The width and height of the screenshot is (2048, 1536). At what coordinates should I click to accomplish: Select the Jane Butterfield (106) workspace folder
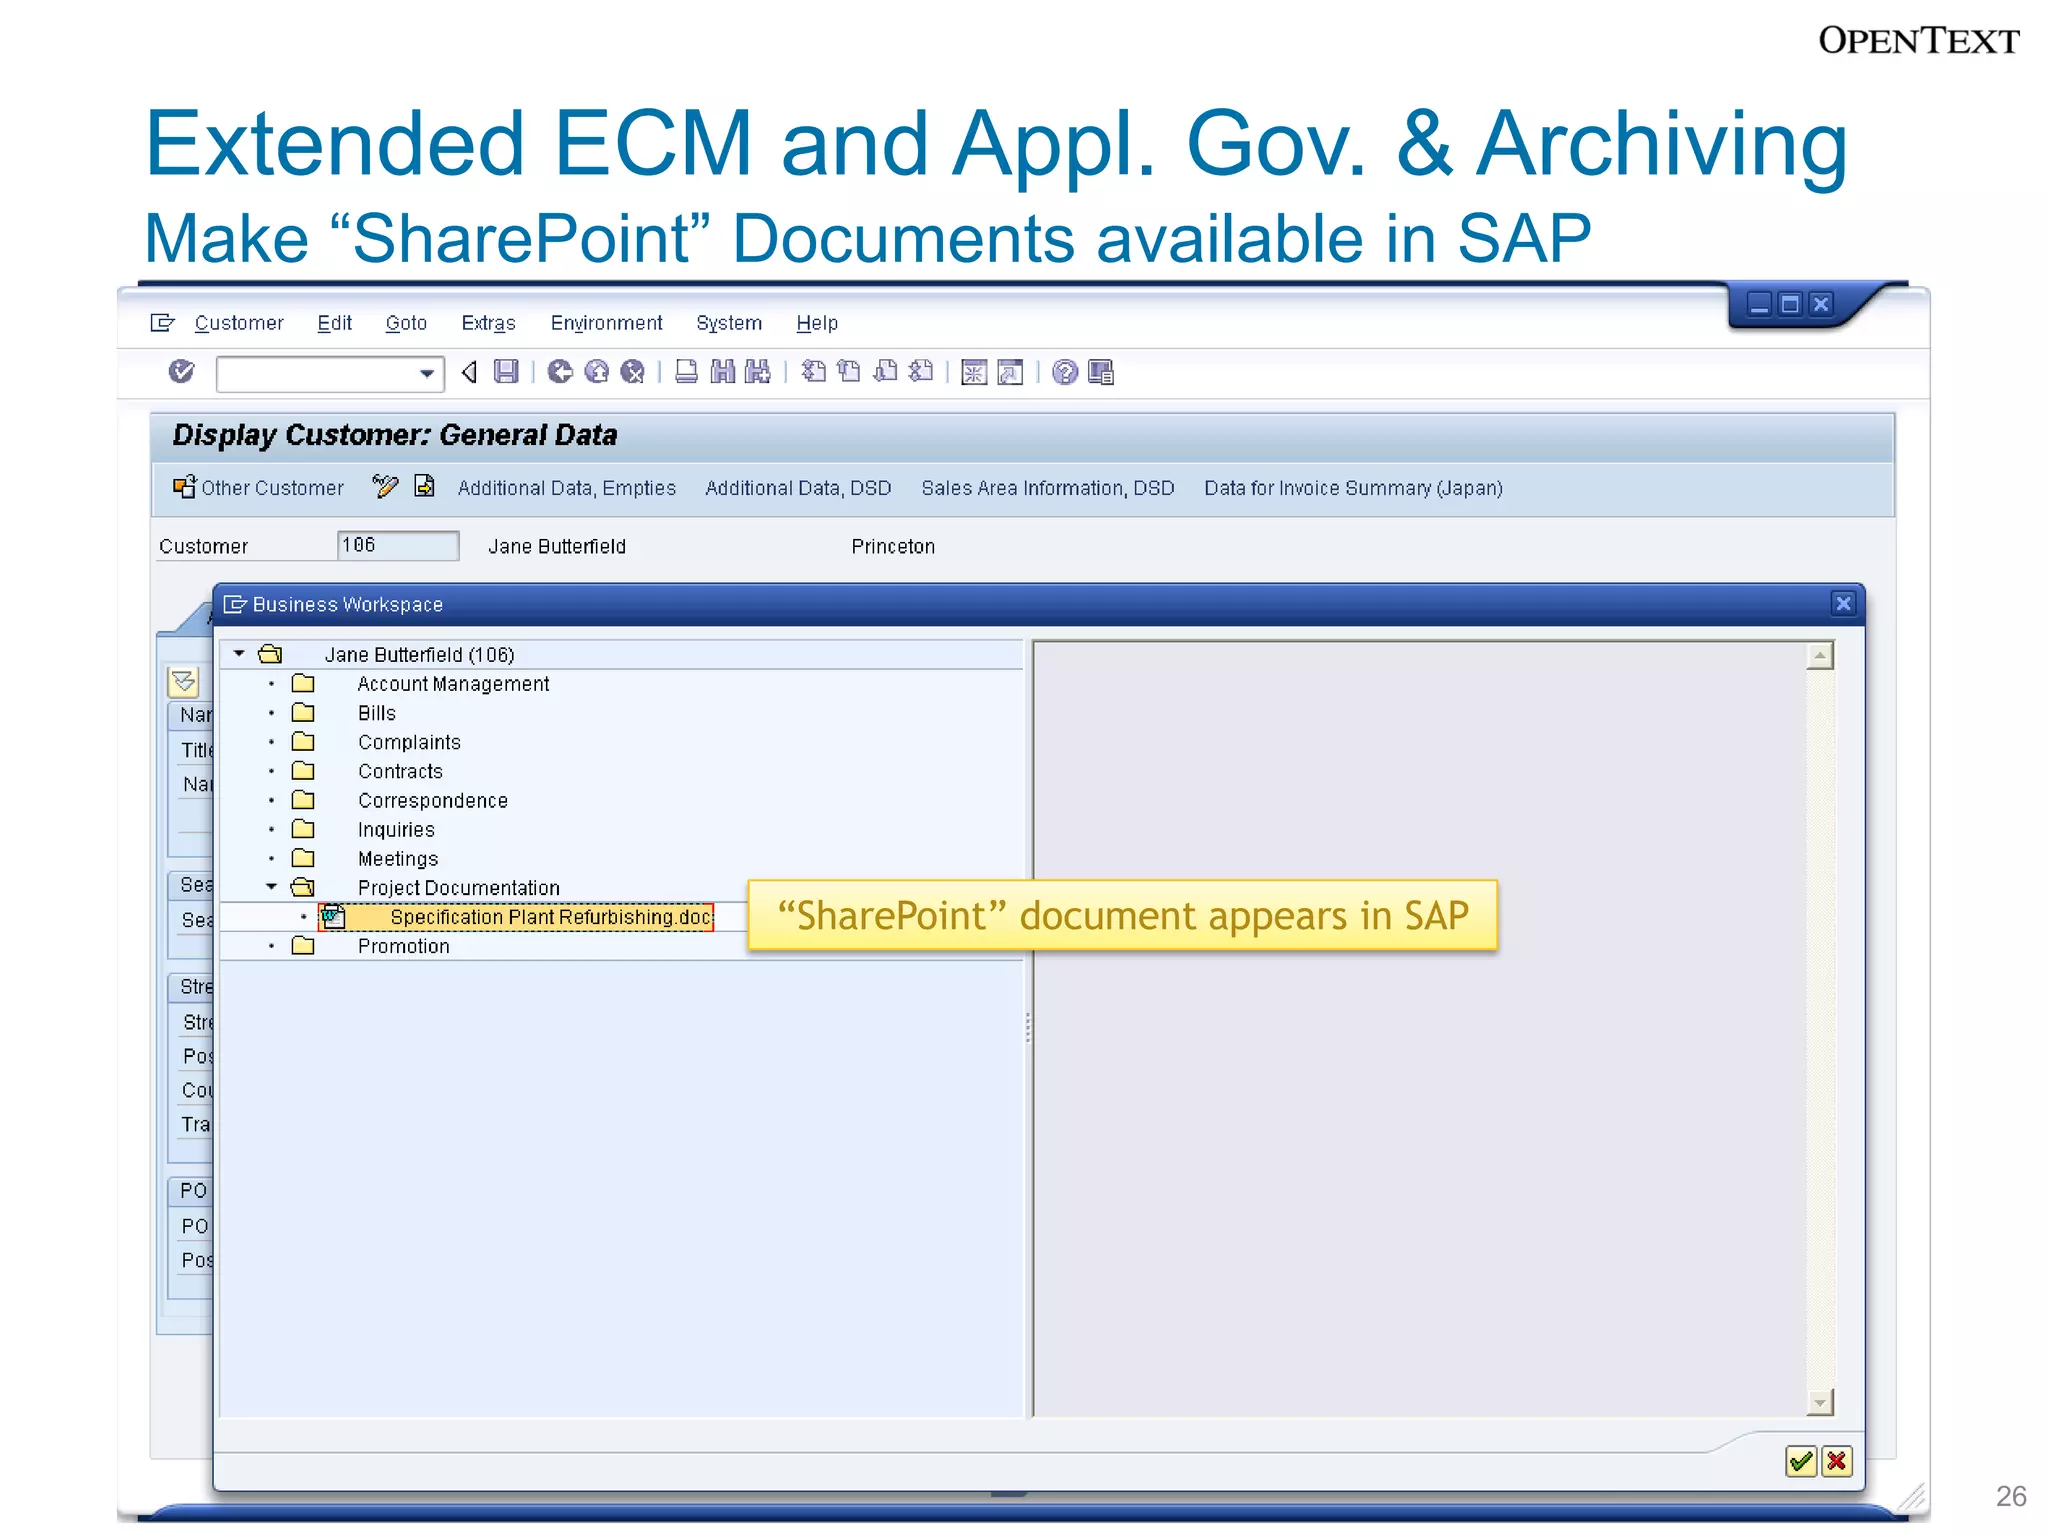coord(419,655)
